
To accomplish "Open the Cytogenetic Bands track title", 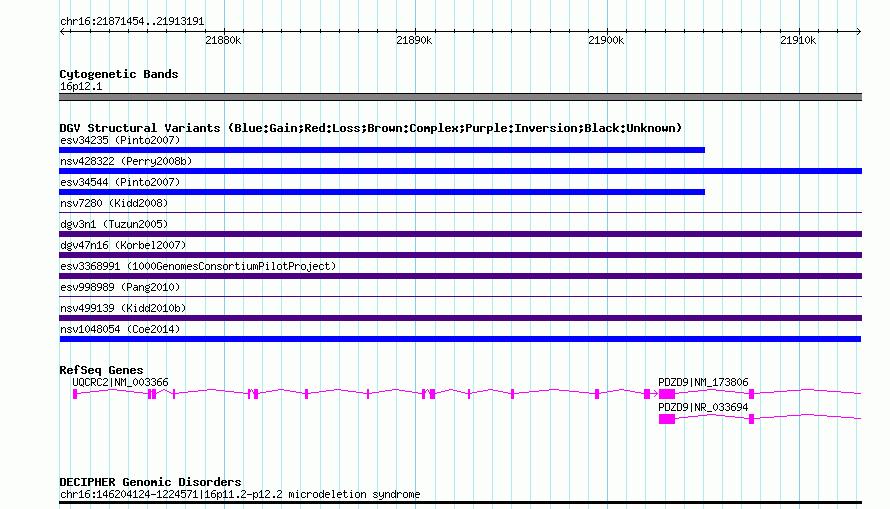I will (119, 74).
